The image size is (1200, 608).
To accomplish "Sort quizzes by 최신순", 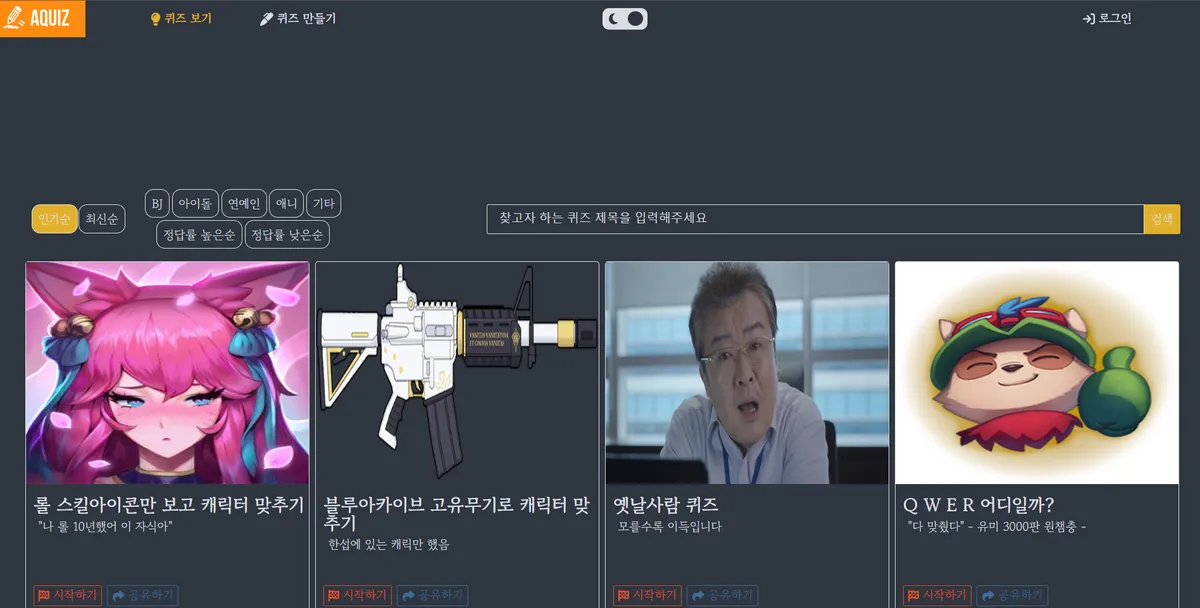I will pyautogui.click(x=102, y=219).
